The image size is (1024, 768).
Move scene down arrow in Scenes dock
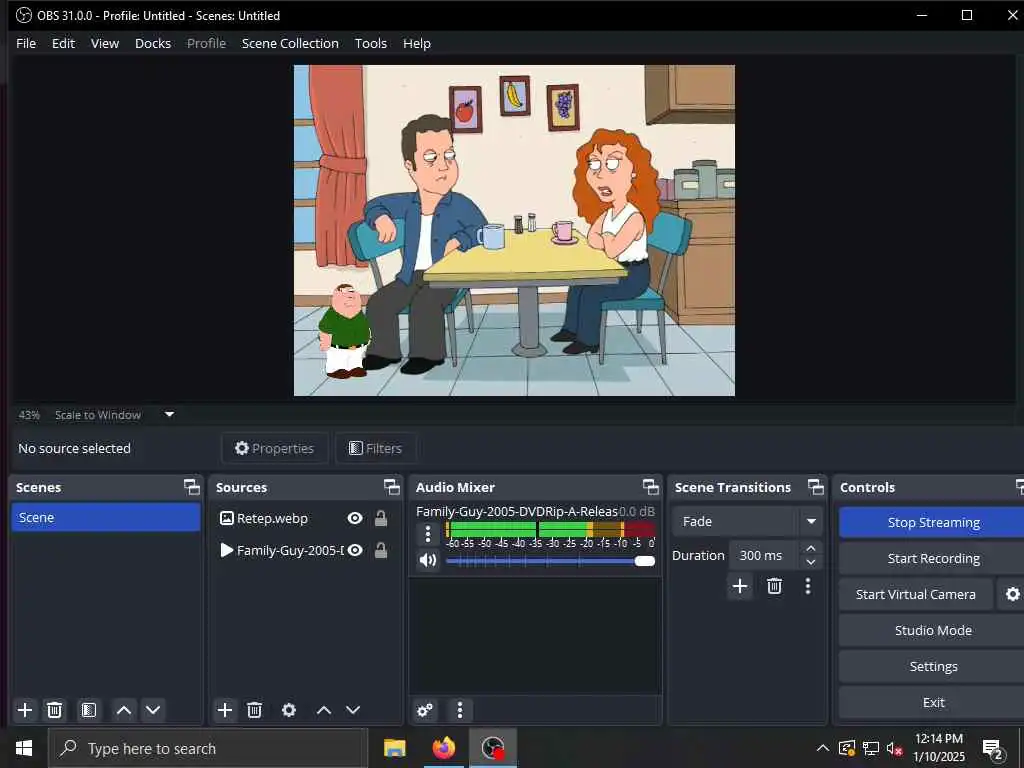click(x=153, y=710)
